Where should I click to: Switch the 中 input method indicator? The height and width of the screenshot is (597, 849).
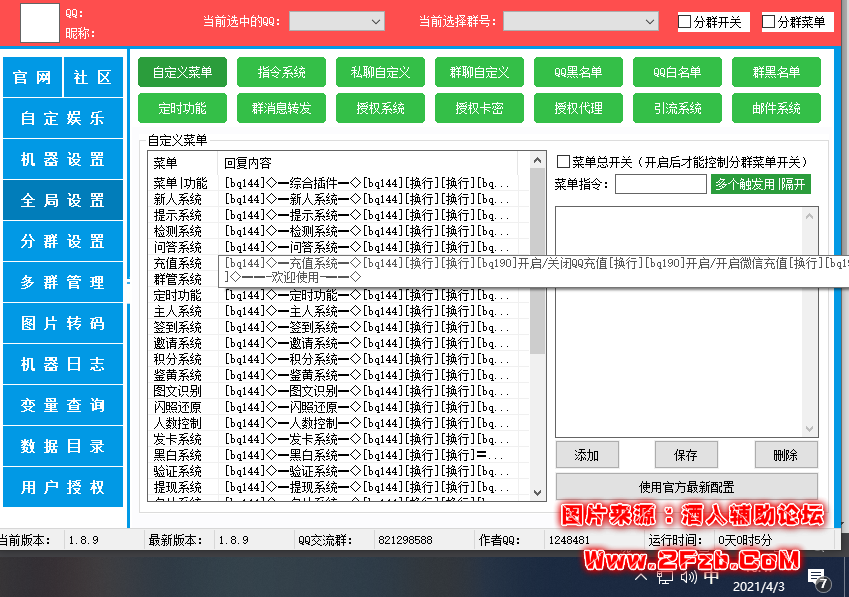point(710,577)
